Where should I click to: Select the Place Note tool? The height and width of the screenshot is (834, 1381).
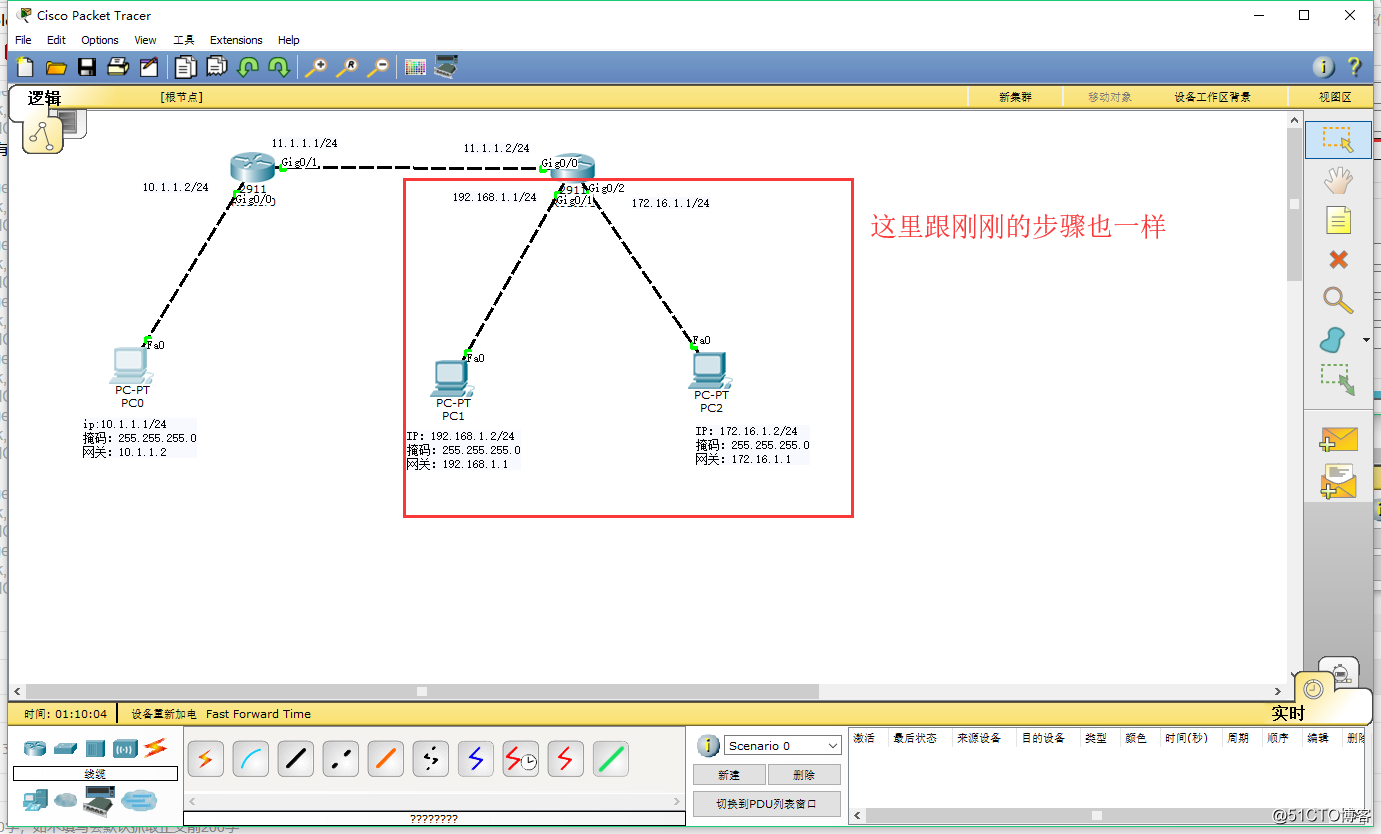click(x=1338, y=220)
